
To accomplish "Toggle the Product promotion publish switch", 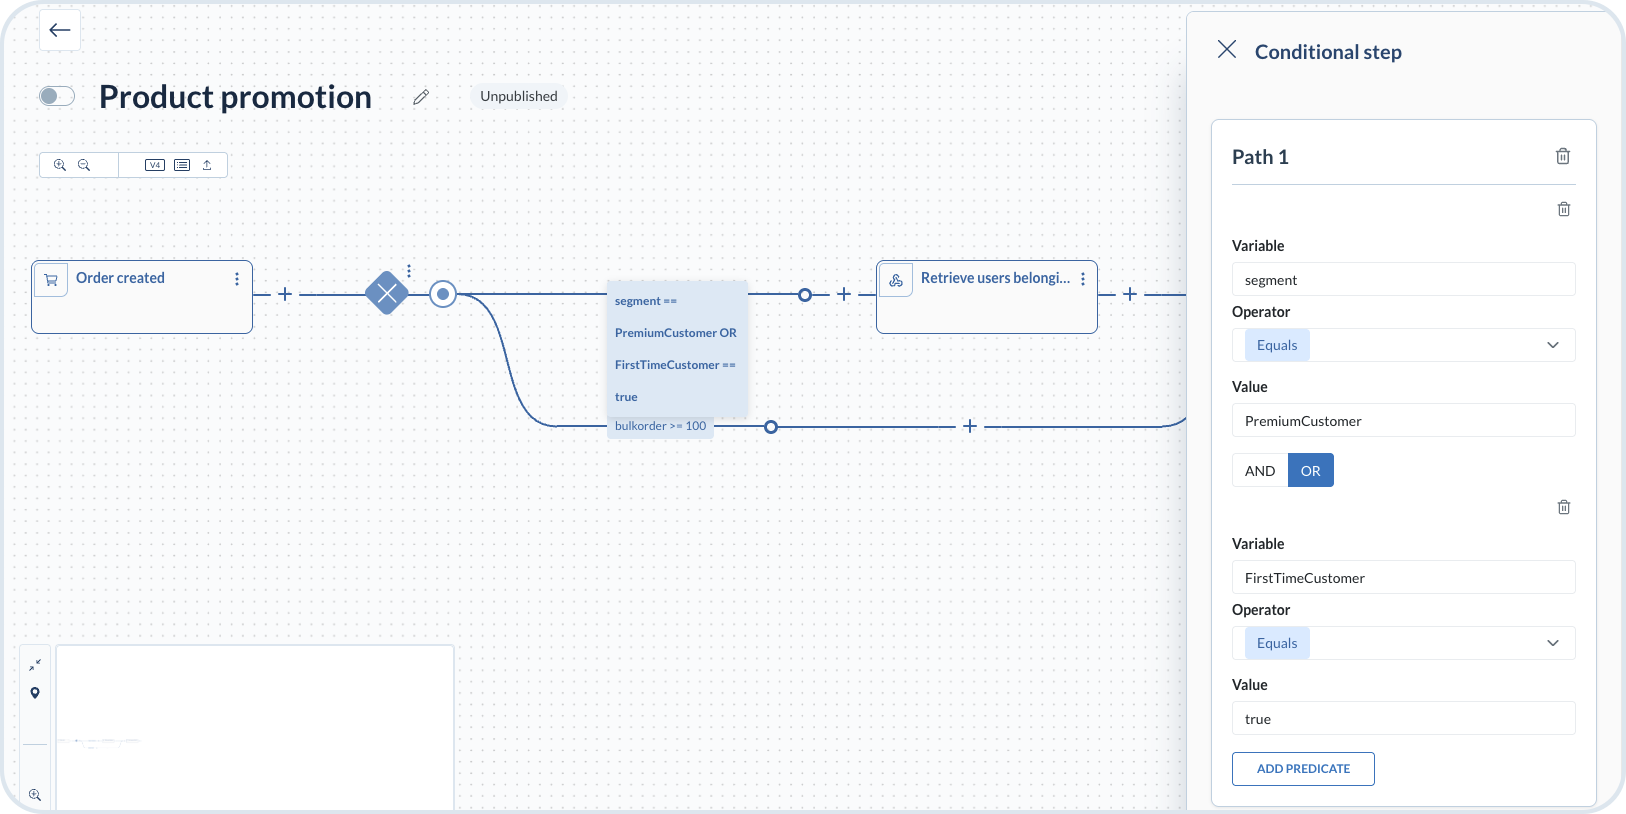I will tap(57, 96).
